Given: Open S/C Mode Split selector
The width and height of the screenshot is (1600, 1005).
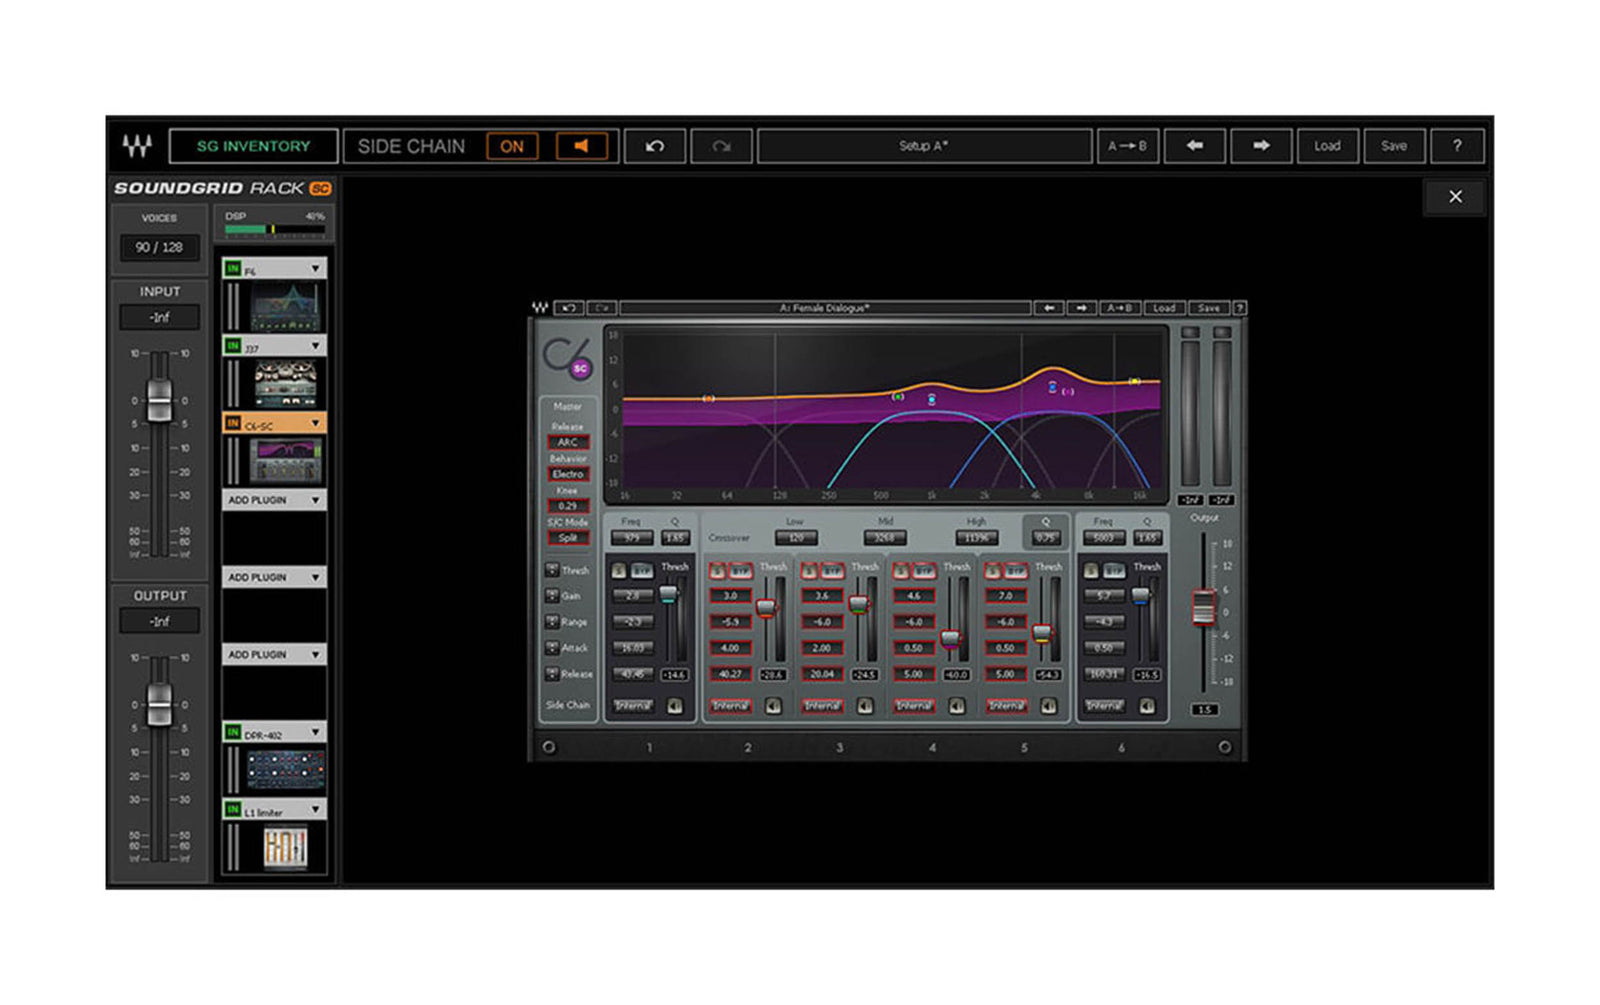Looking at the screenshot, I should pyautogui.click(x=568, y=538).
